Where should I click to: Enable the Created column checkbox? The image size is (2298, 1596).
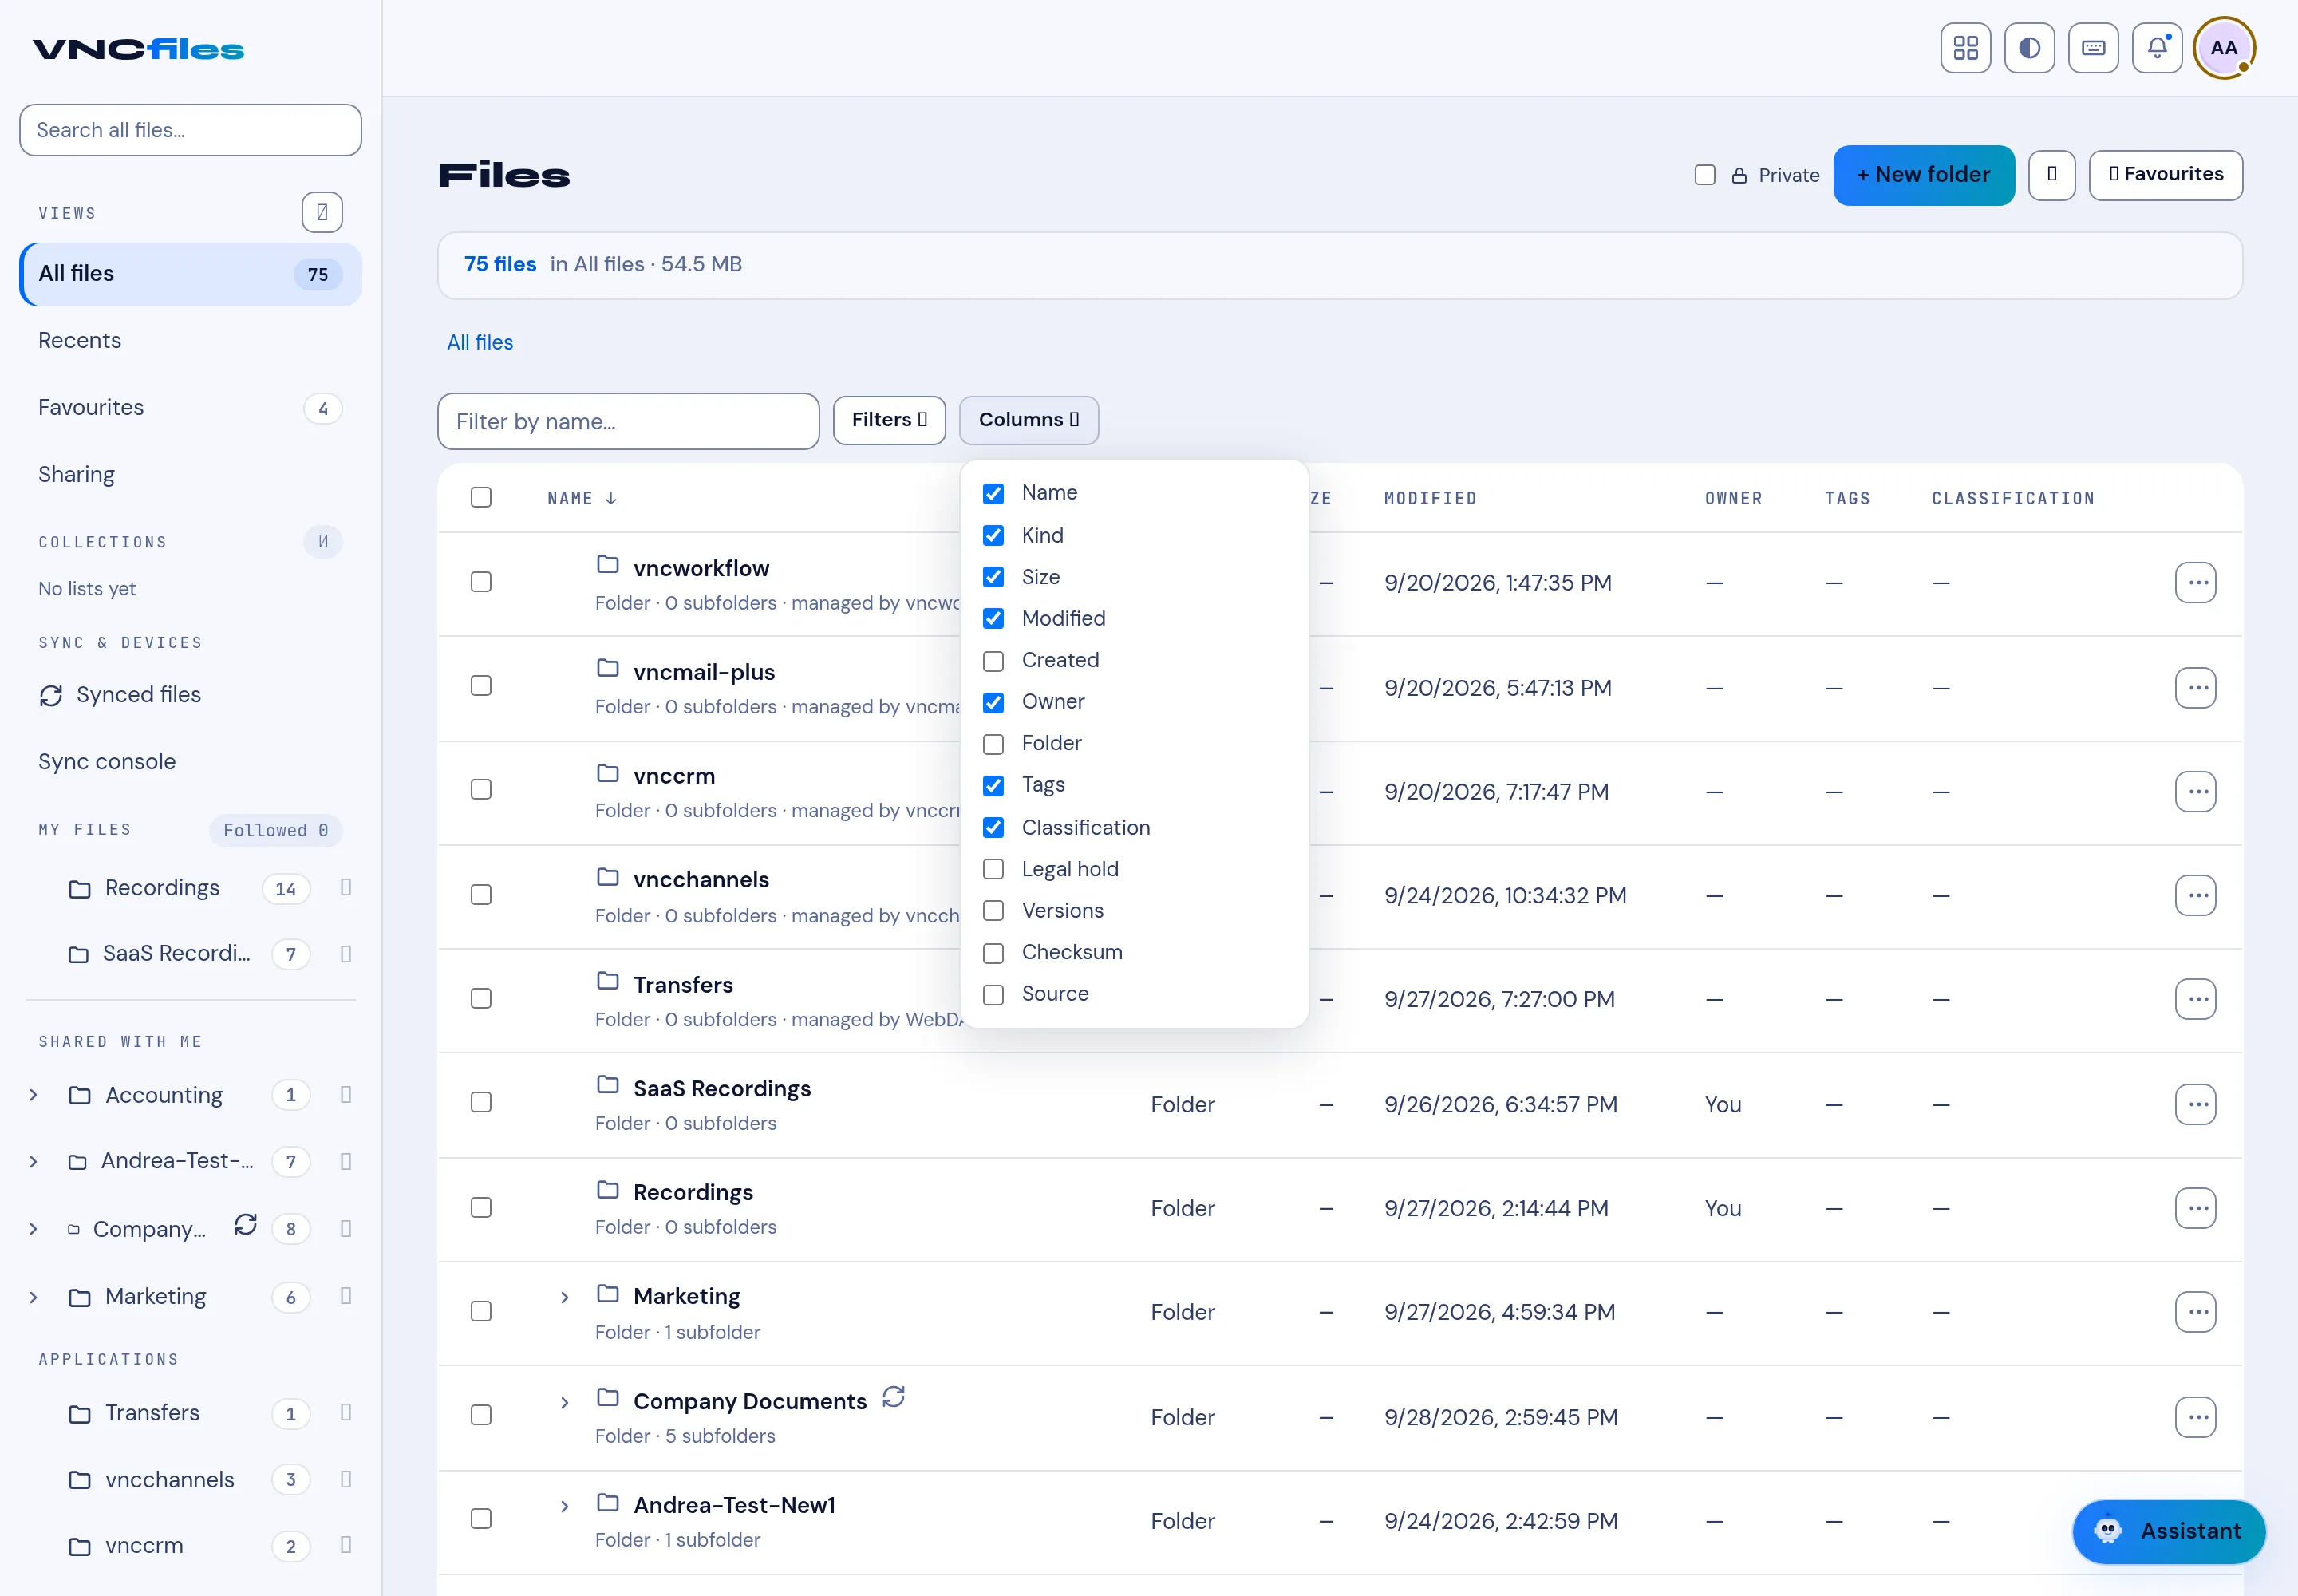coord(993,661)
